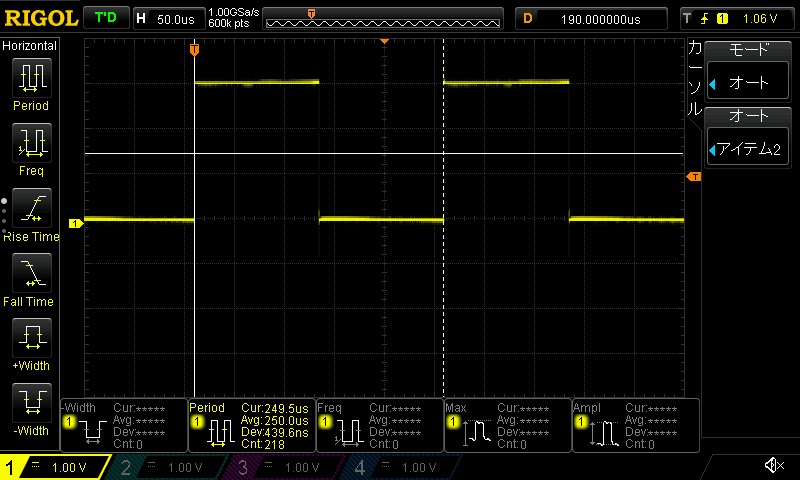
Task: Select the +Width measurement icon
Action: pos(31,337)
